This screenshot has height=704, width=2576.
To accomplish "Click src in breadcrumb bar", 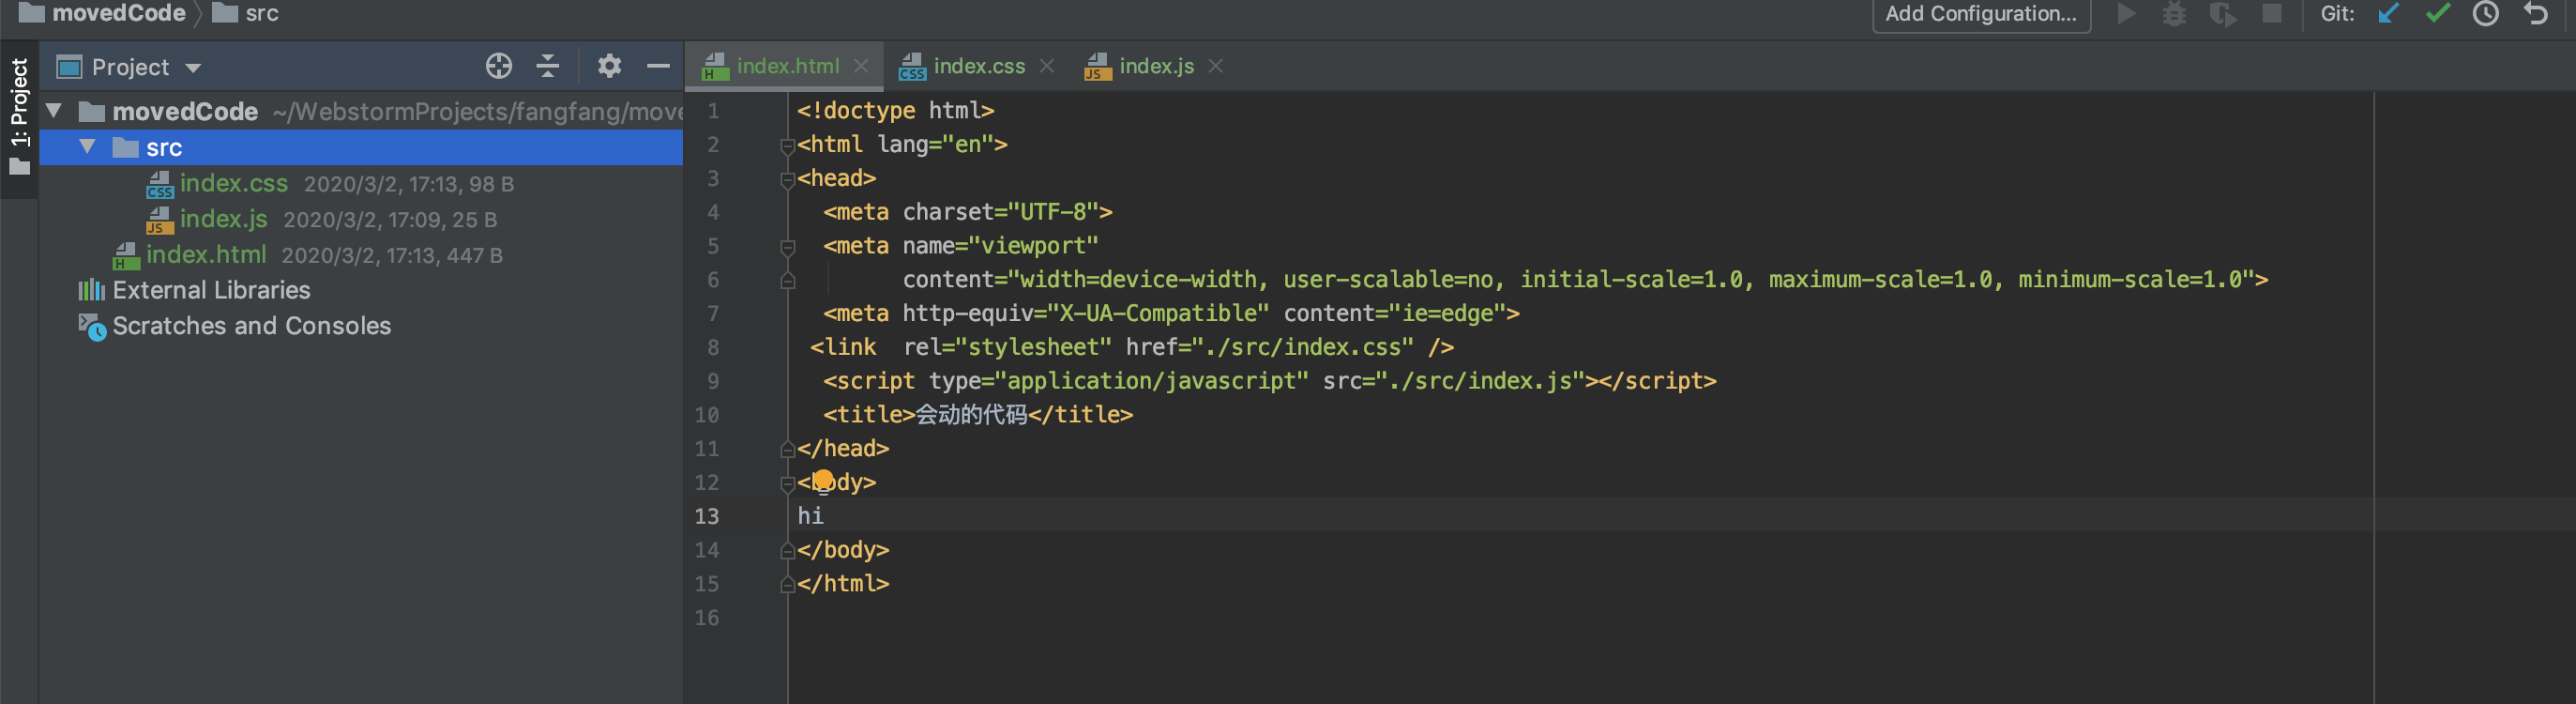I will point(262,13).
